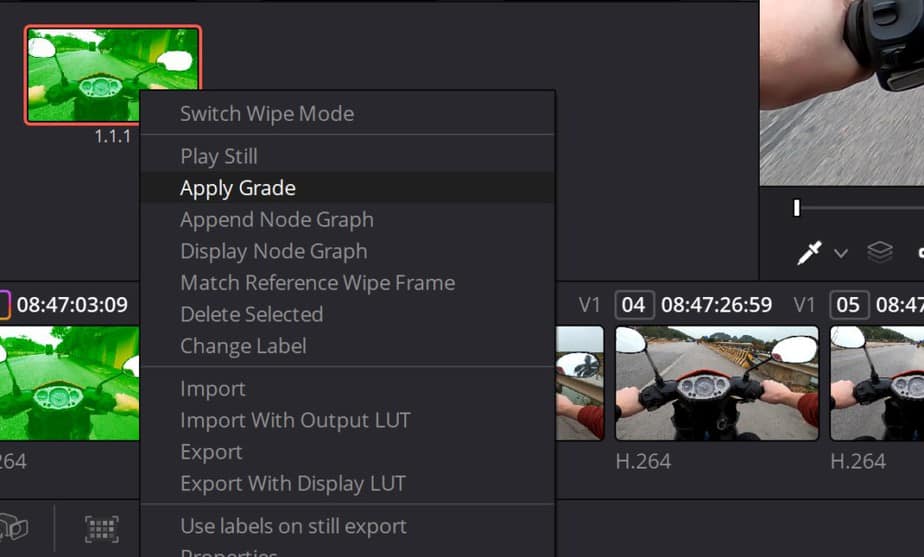Toggle Use labels on still export
This screenshot has width=924, height=557.
click(348, 526)
